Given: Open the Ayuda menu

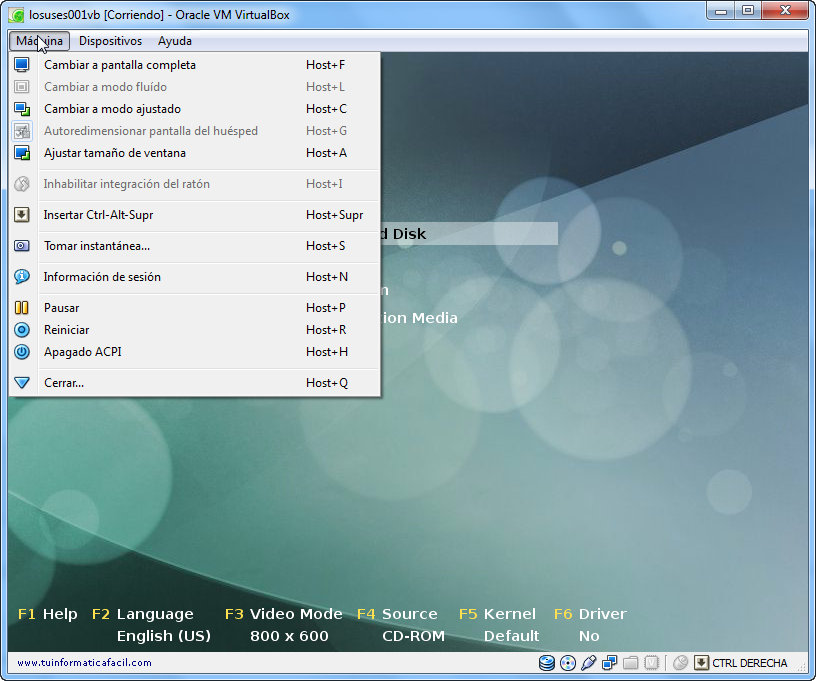Looking at the screenshot, I should 175,41.
